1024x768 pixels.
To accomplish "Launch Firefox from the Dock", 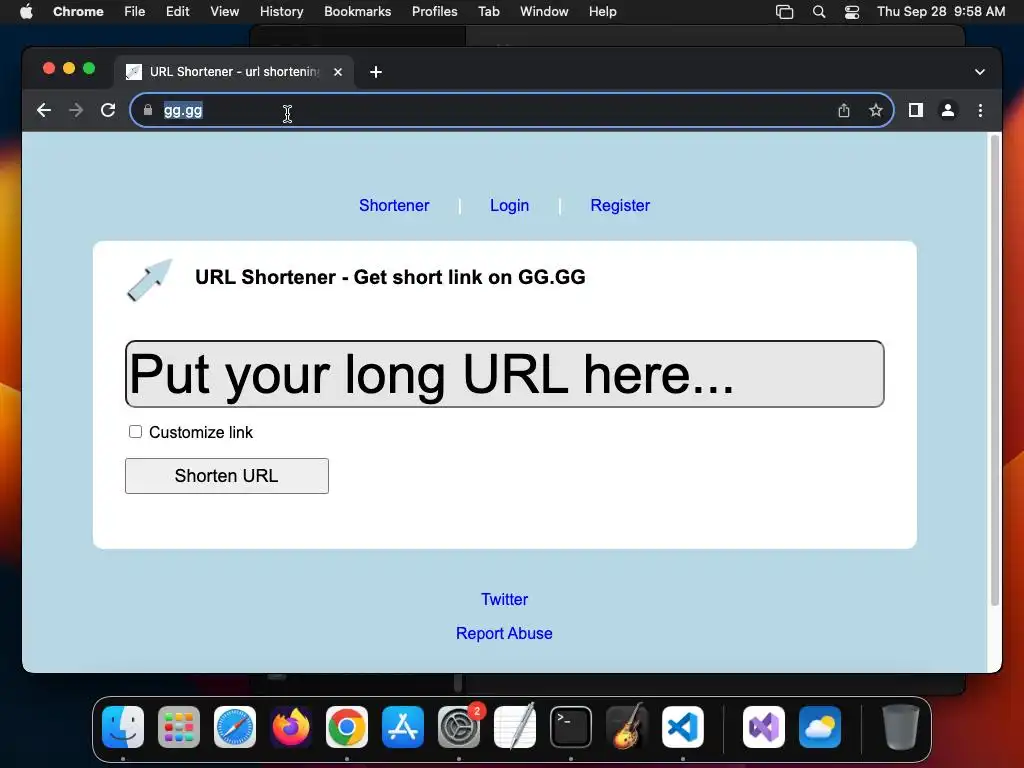I will tap(291, 727).
